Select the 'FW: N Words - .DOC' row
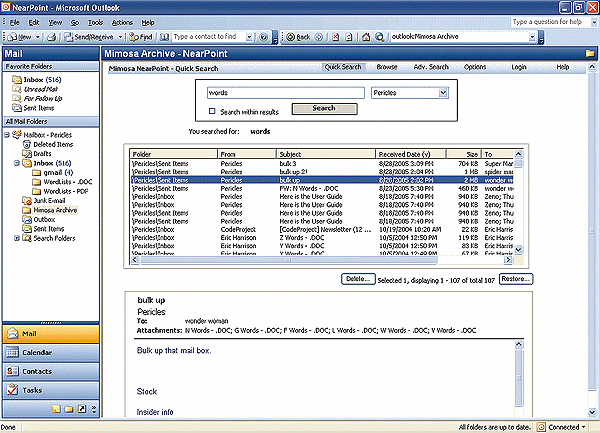The height and width of the screenshot is (433, 600). (322, 188)
